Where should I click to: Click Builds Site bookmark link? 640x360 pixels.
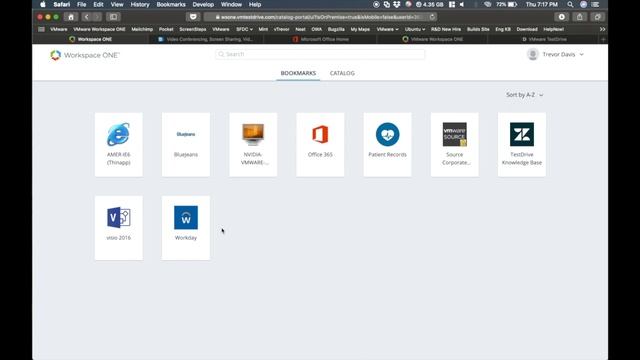coord(478,29)
